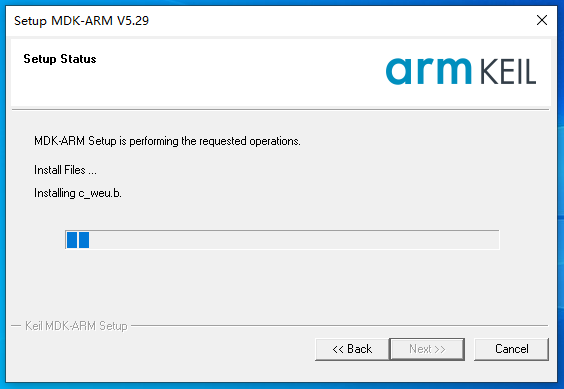
Task: Close the Setup MDK-ARM window
Action: (x=542, y=20)
